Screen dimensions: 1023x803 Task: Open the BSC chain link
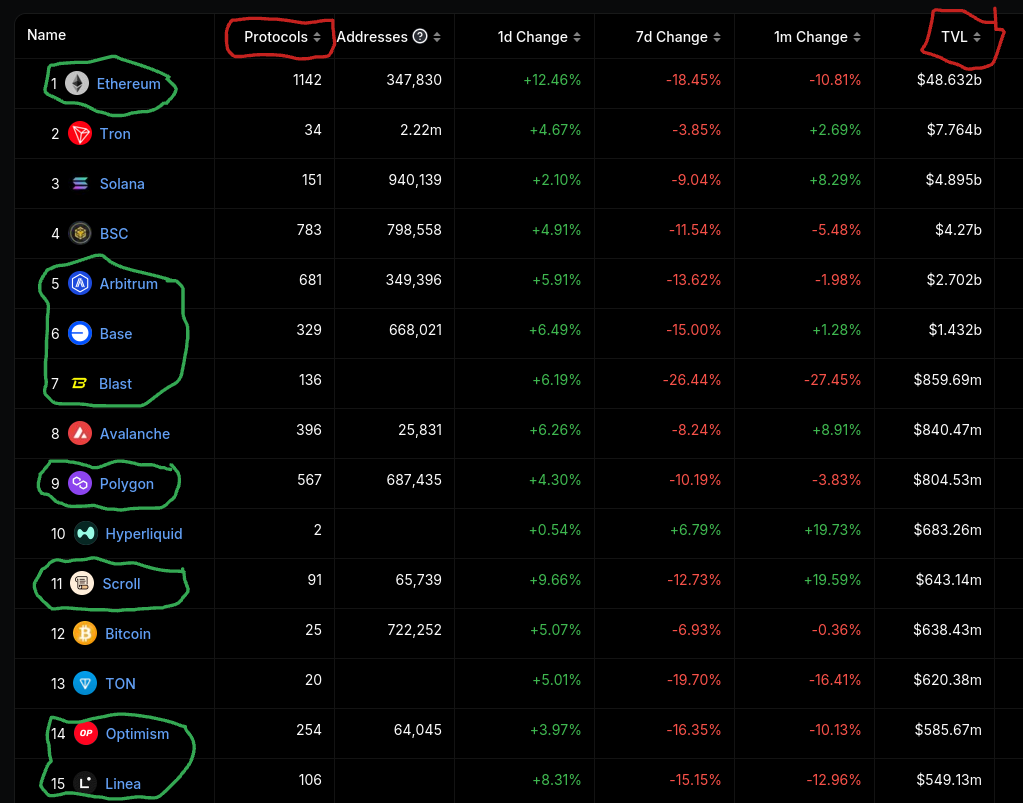tap(114, 234)
